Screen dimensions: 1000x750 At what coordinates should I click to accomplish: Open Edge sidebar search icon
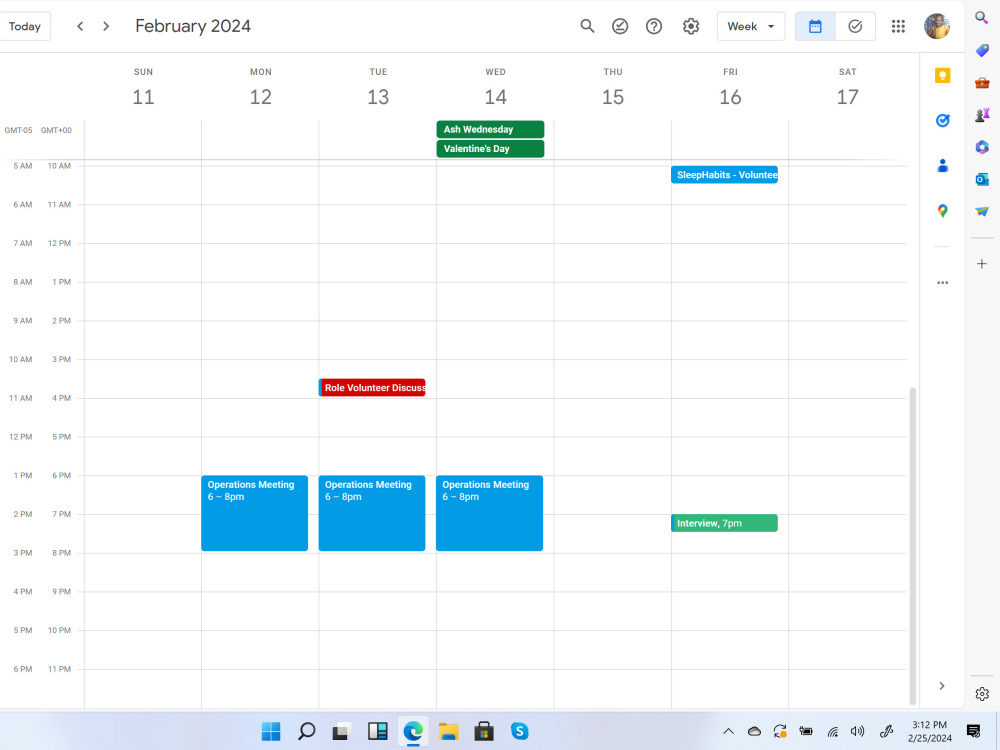coord(982,17)
